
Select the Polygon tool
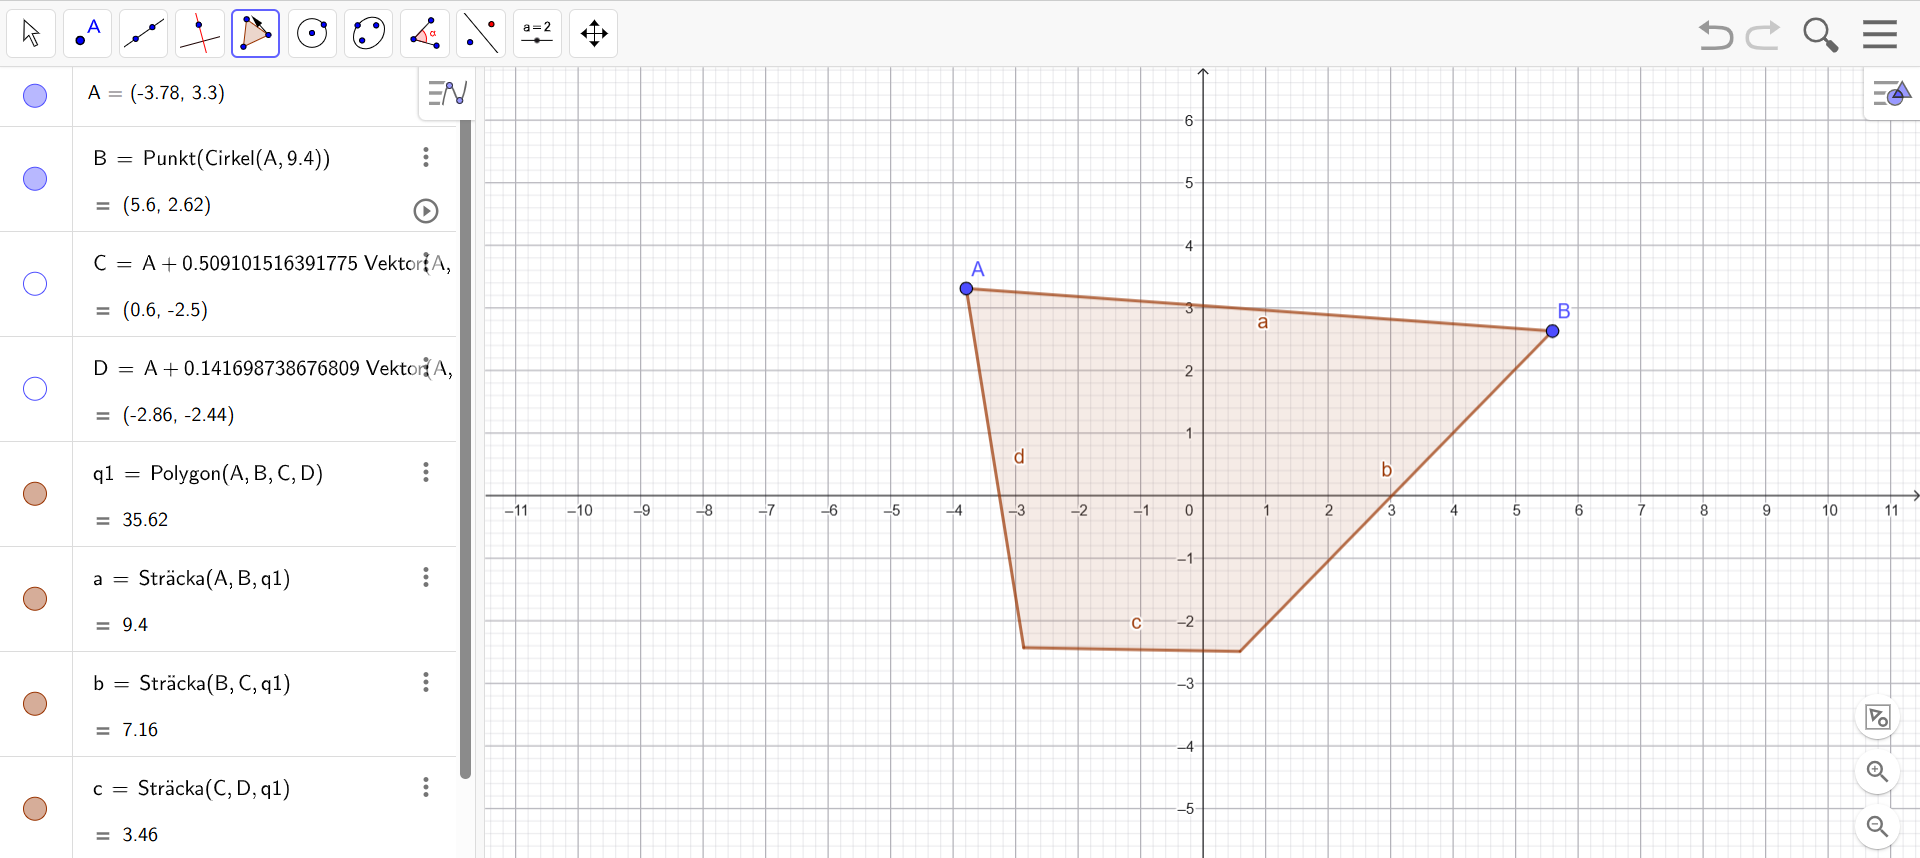(256, 34)
